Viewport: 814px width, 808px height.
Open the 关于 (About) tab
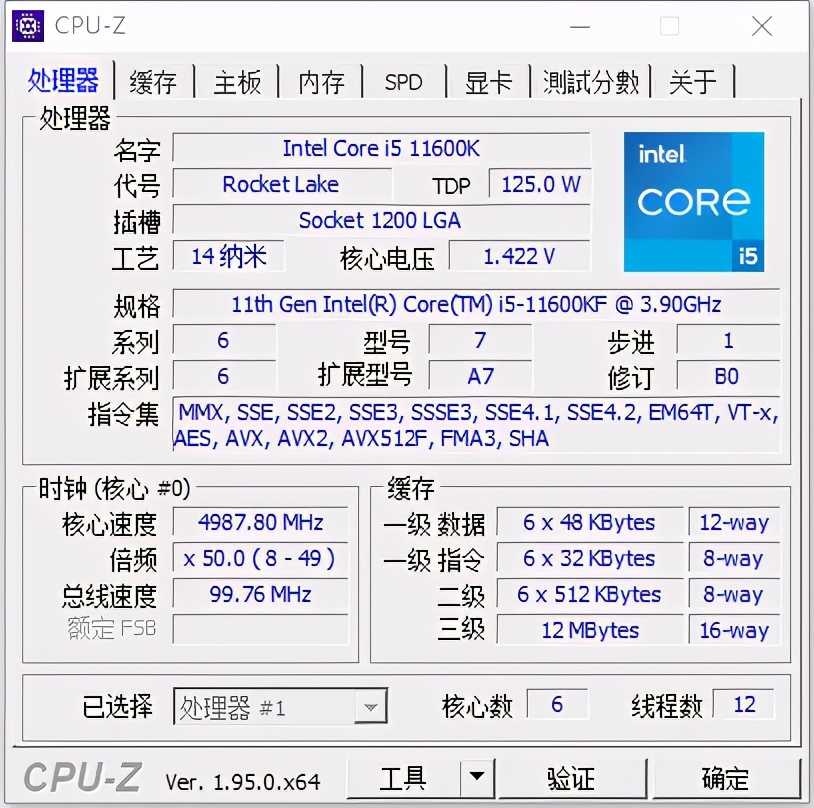coord(692,82)
